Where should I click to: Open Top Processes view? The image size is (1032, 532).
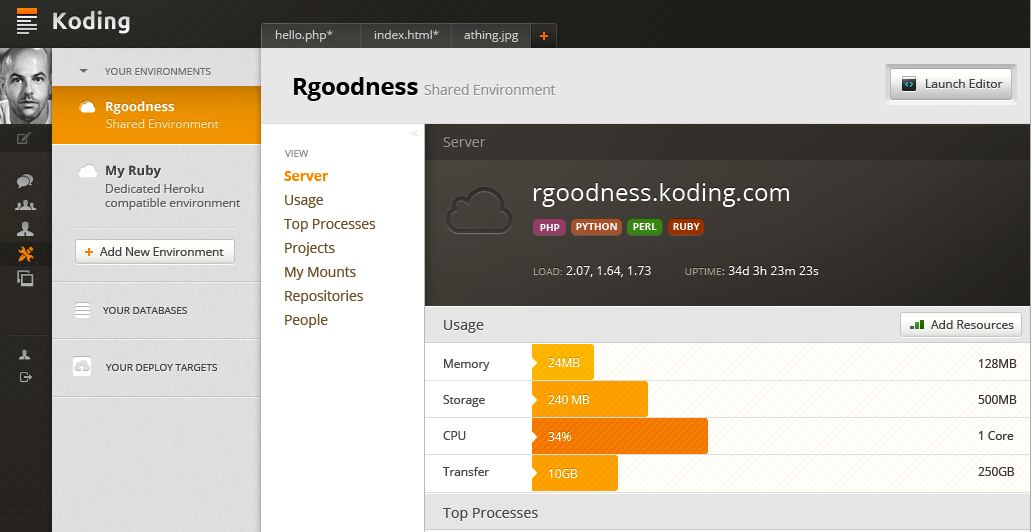point(330,224)
